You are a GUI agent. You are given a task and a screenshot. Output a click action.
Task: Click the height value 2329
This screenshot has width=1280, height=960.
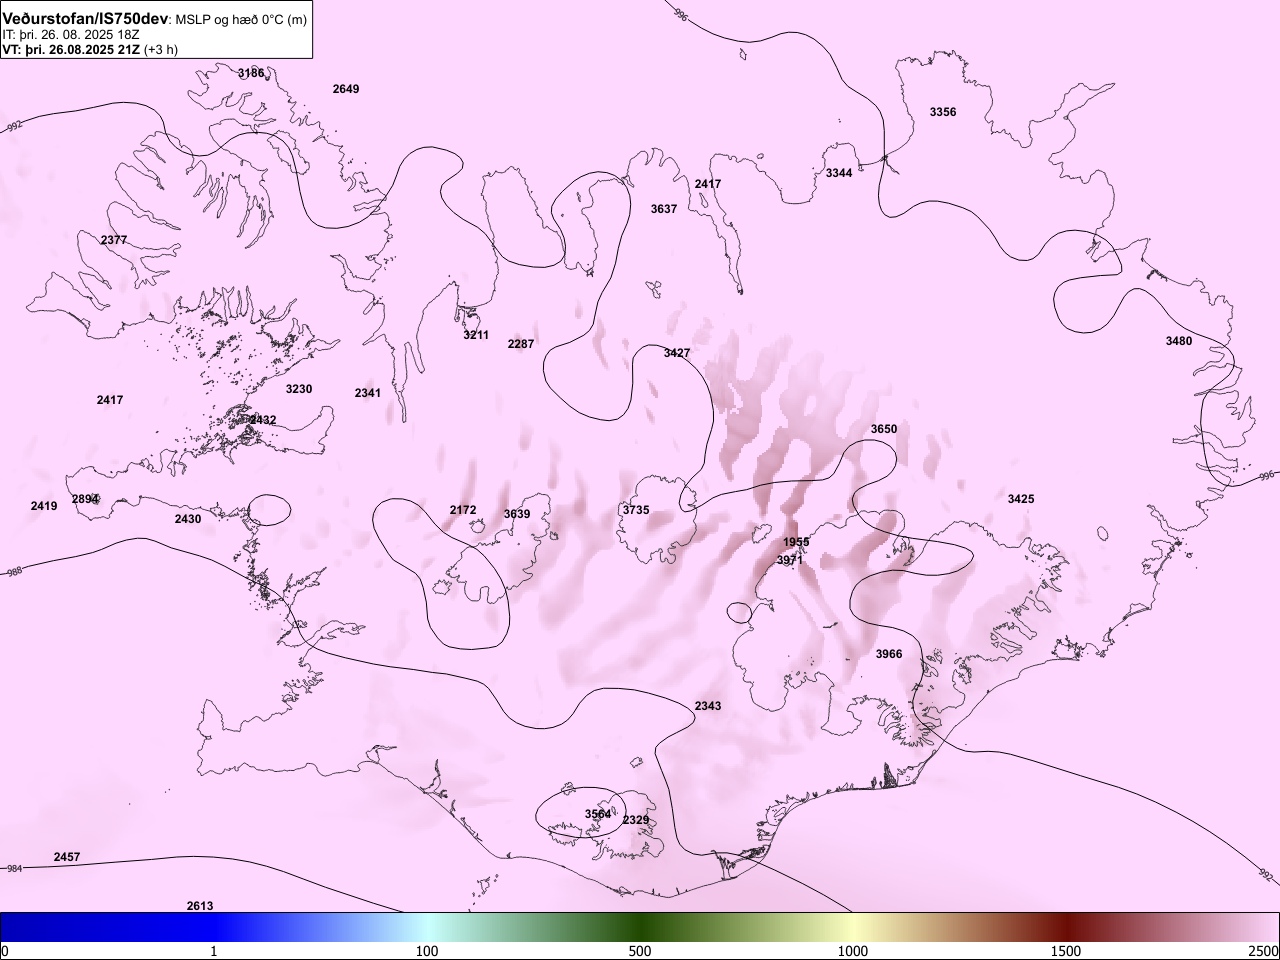(636, 820)
